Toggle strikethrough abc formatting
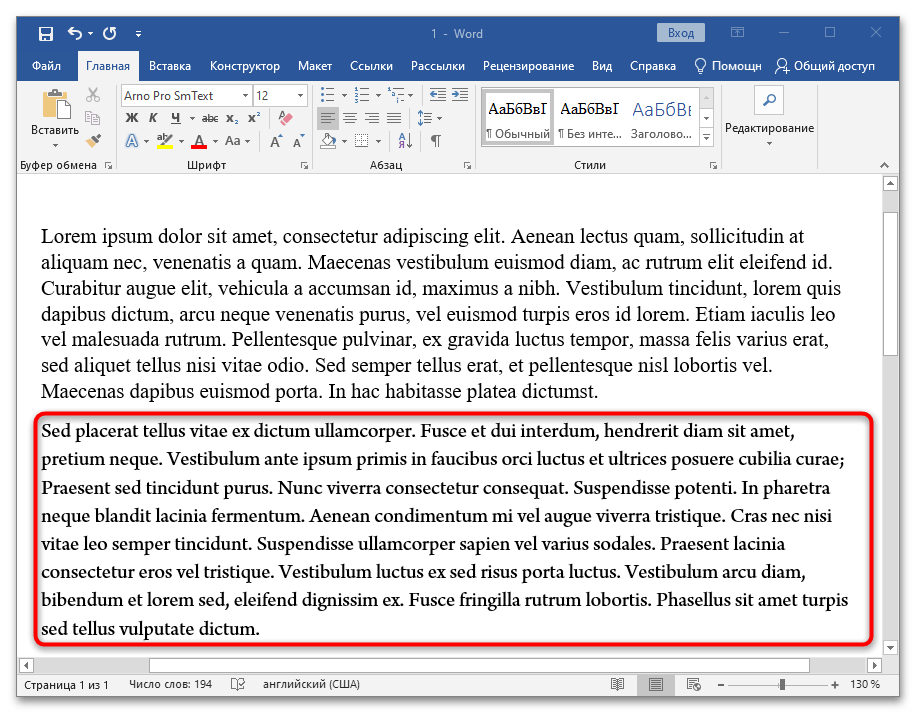916x713 pixels. point(210,118)
